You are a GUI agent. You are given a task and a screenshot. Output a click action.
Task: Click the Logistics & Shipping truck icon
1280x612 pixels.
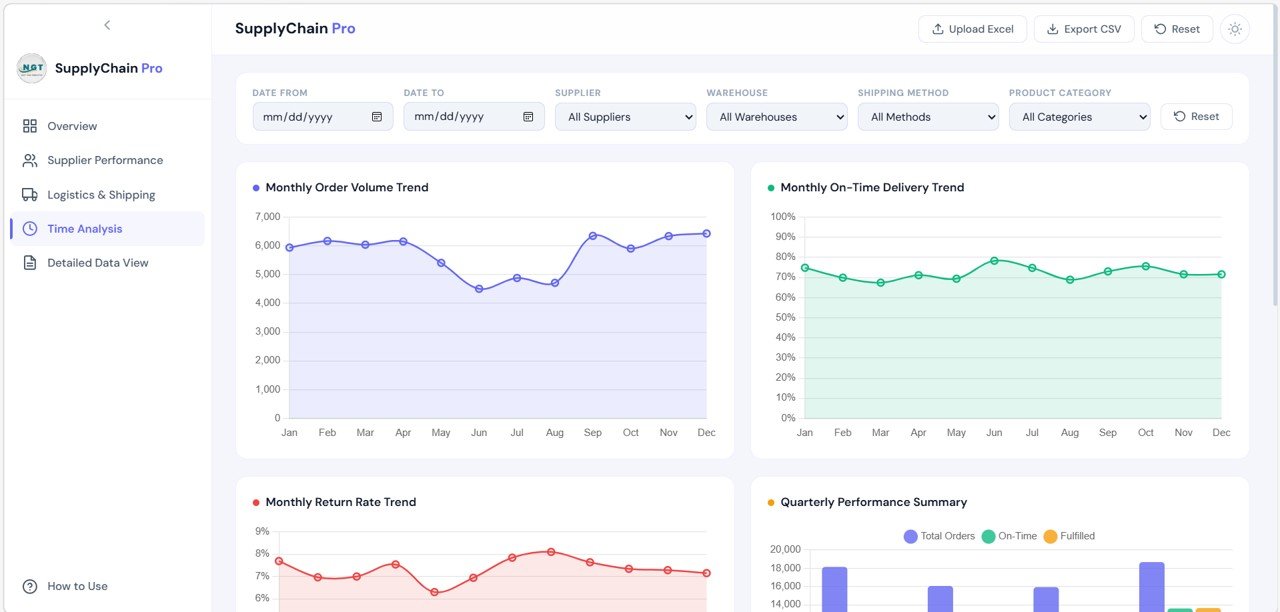click(x=30, y=195)
